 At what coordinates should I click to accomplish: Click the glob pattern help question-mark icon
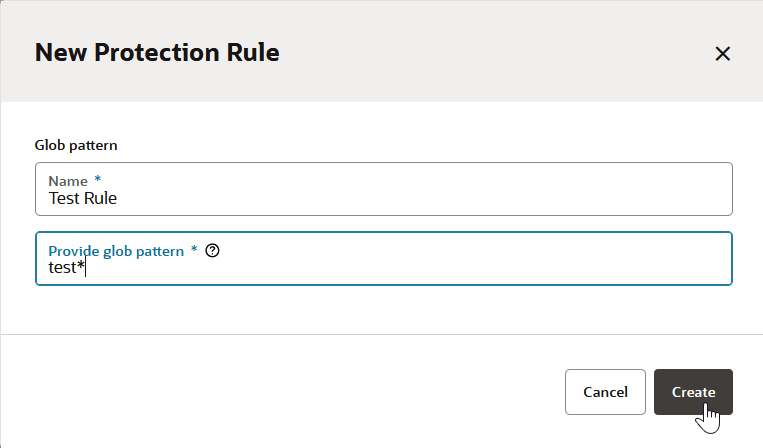212,251
